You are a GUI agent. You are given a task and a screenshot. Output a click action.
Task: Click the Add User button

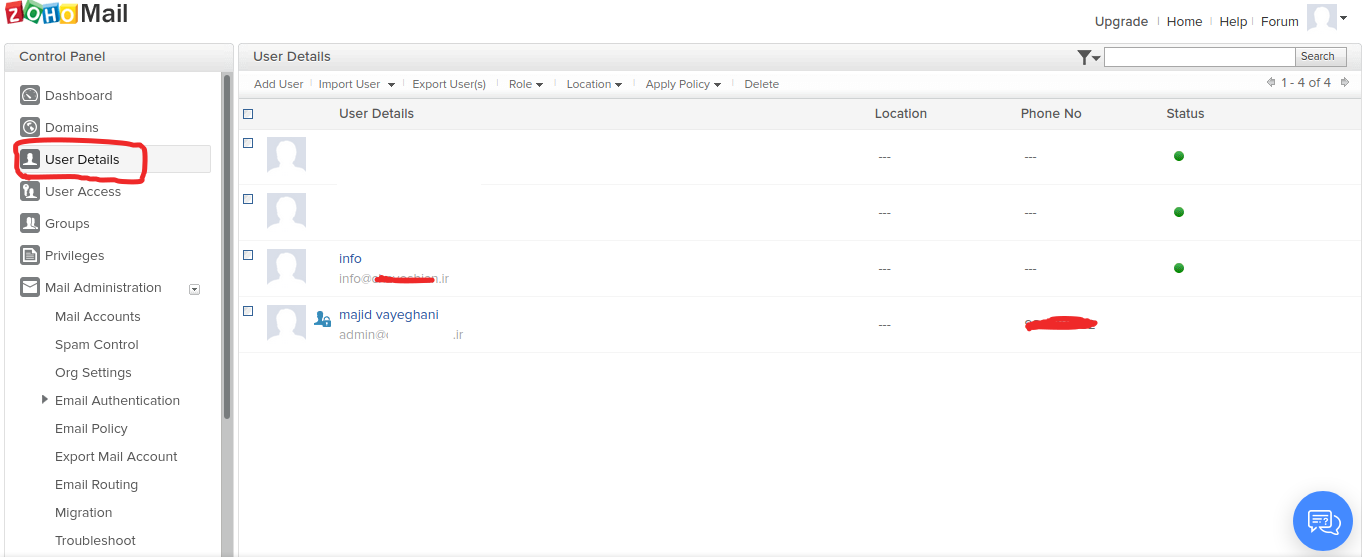click(x=278, y=84)
